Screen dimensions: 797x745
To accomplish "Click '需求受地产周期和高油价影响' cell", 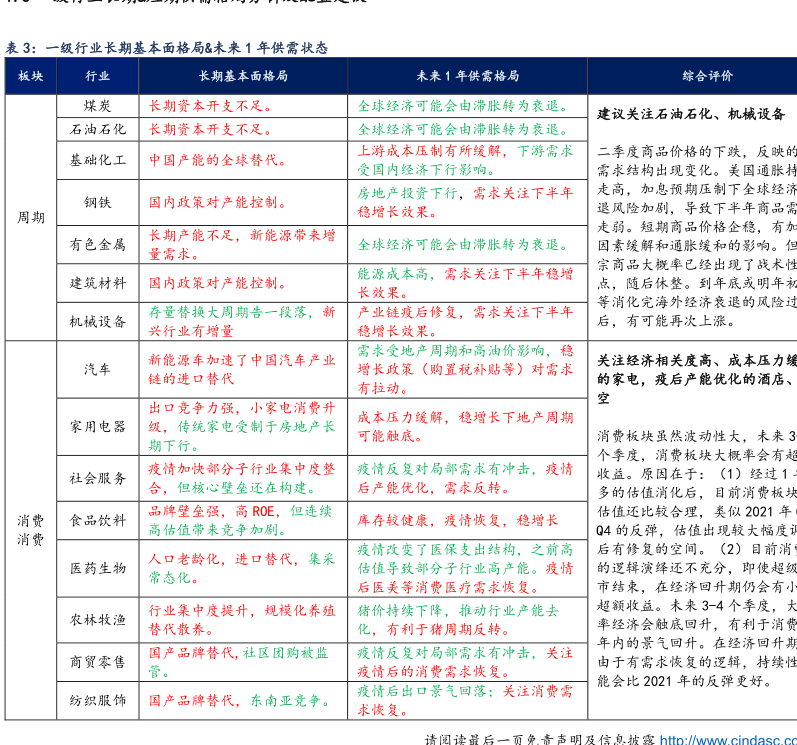I will pyautogui.click(x=466, y=369).
